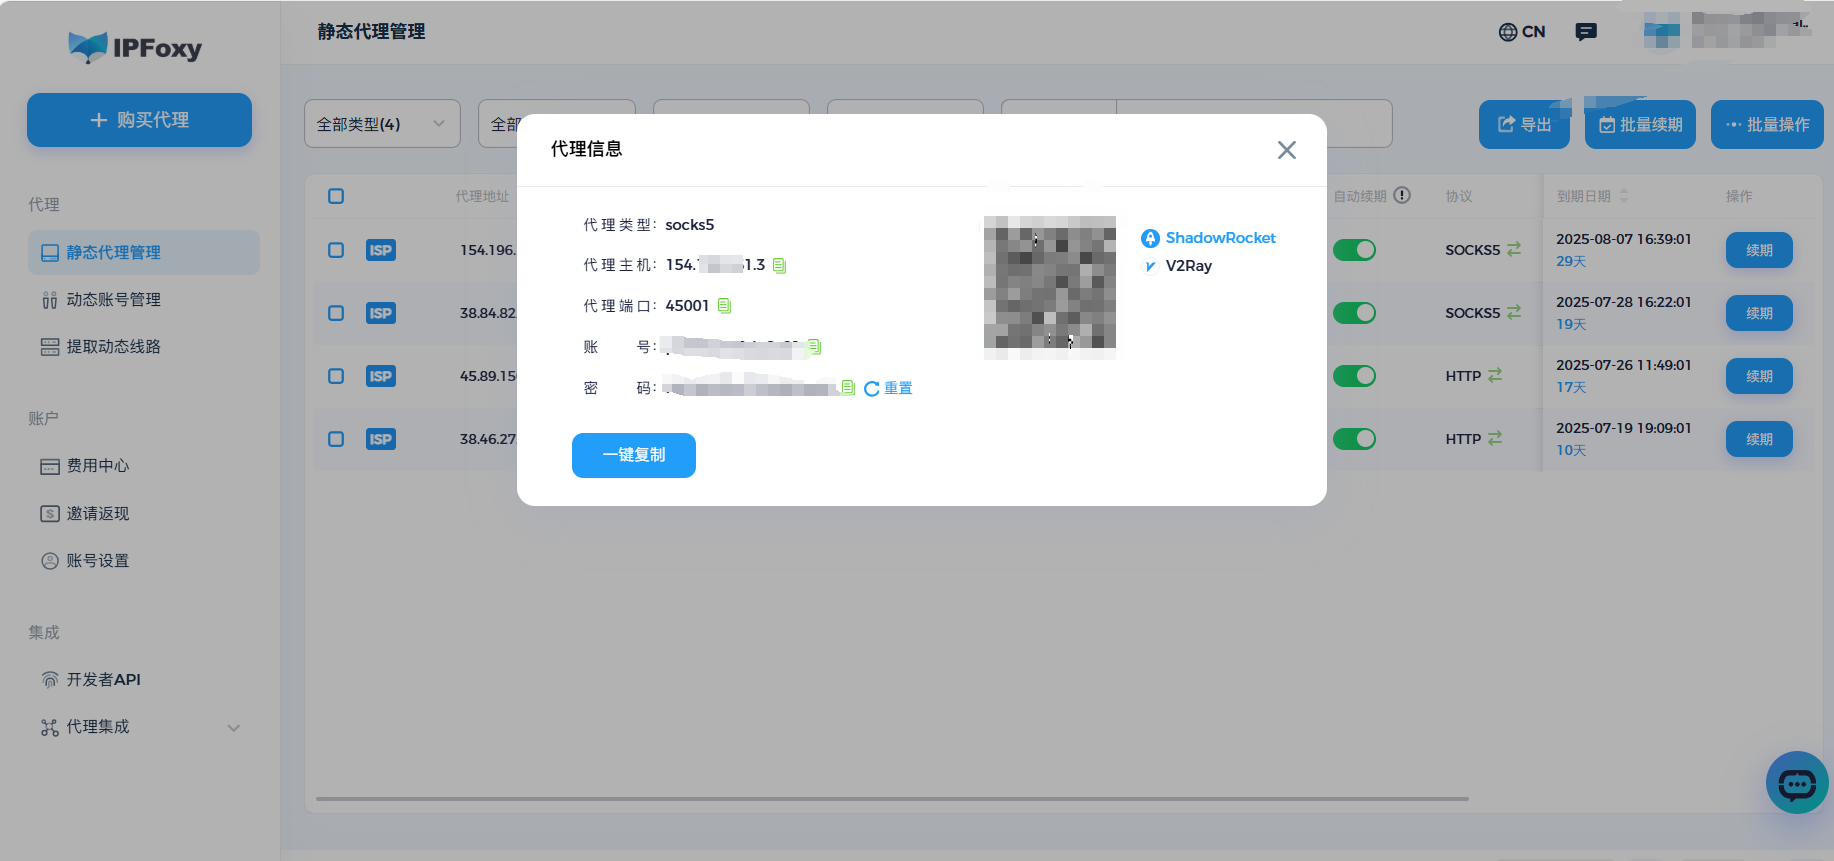Image resolution: width=1834 pixels, height=861 pixels.
Task: Click 续期 for the 2025-07-28 row
Action: (1759, 313)
